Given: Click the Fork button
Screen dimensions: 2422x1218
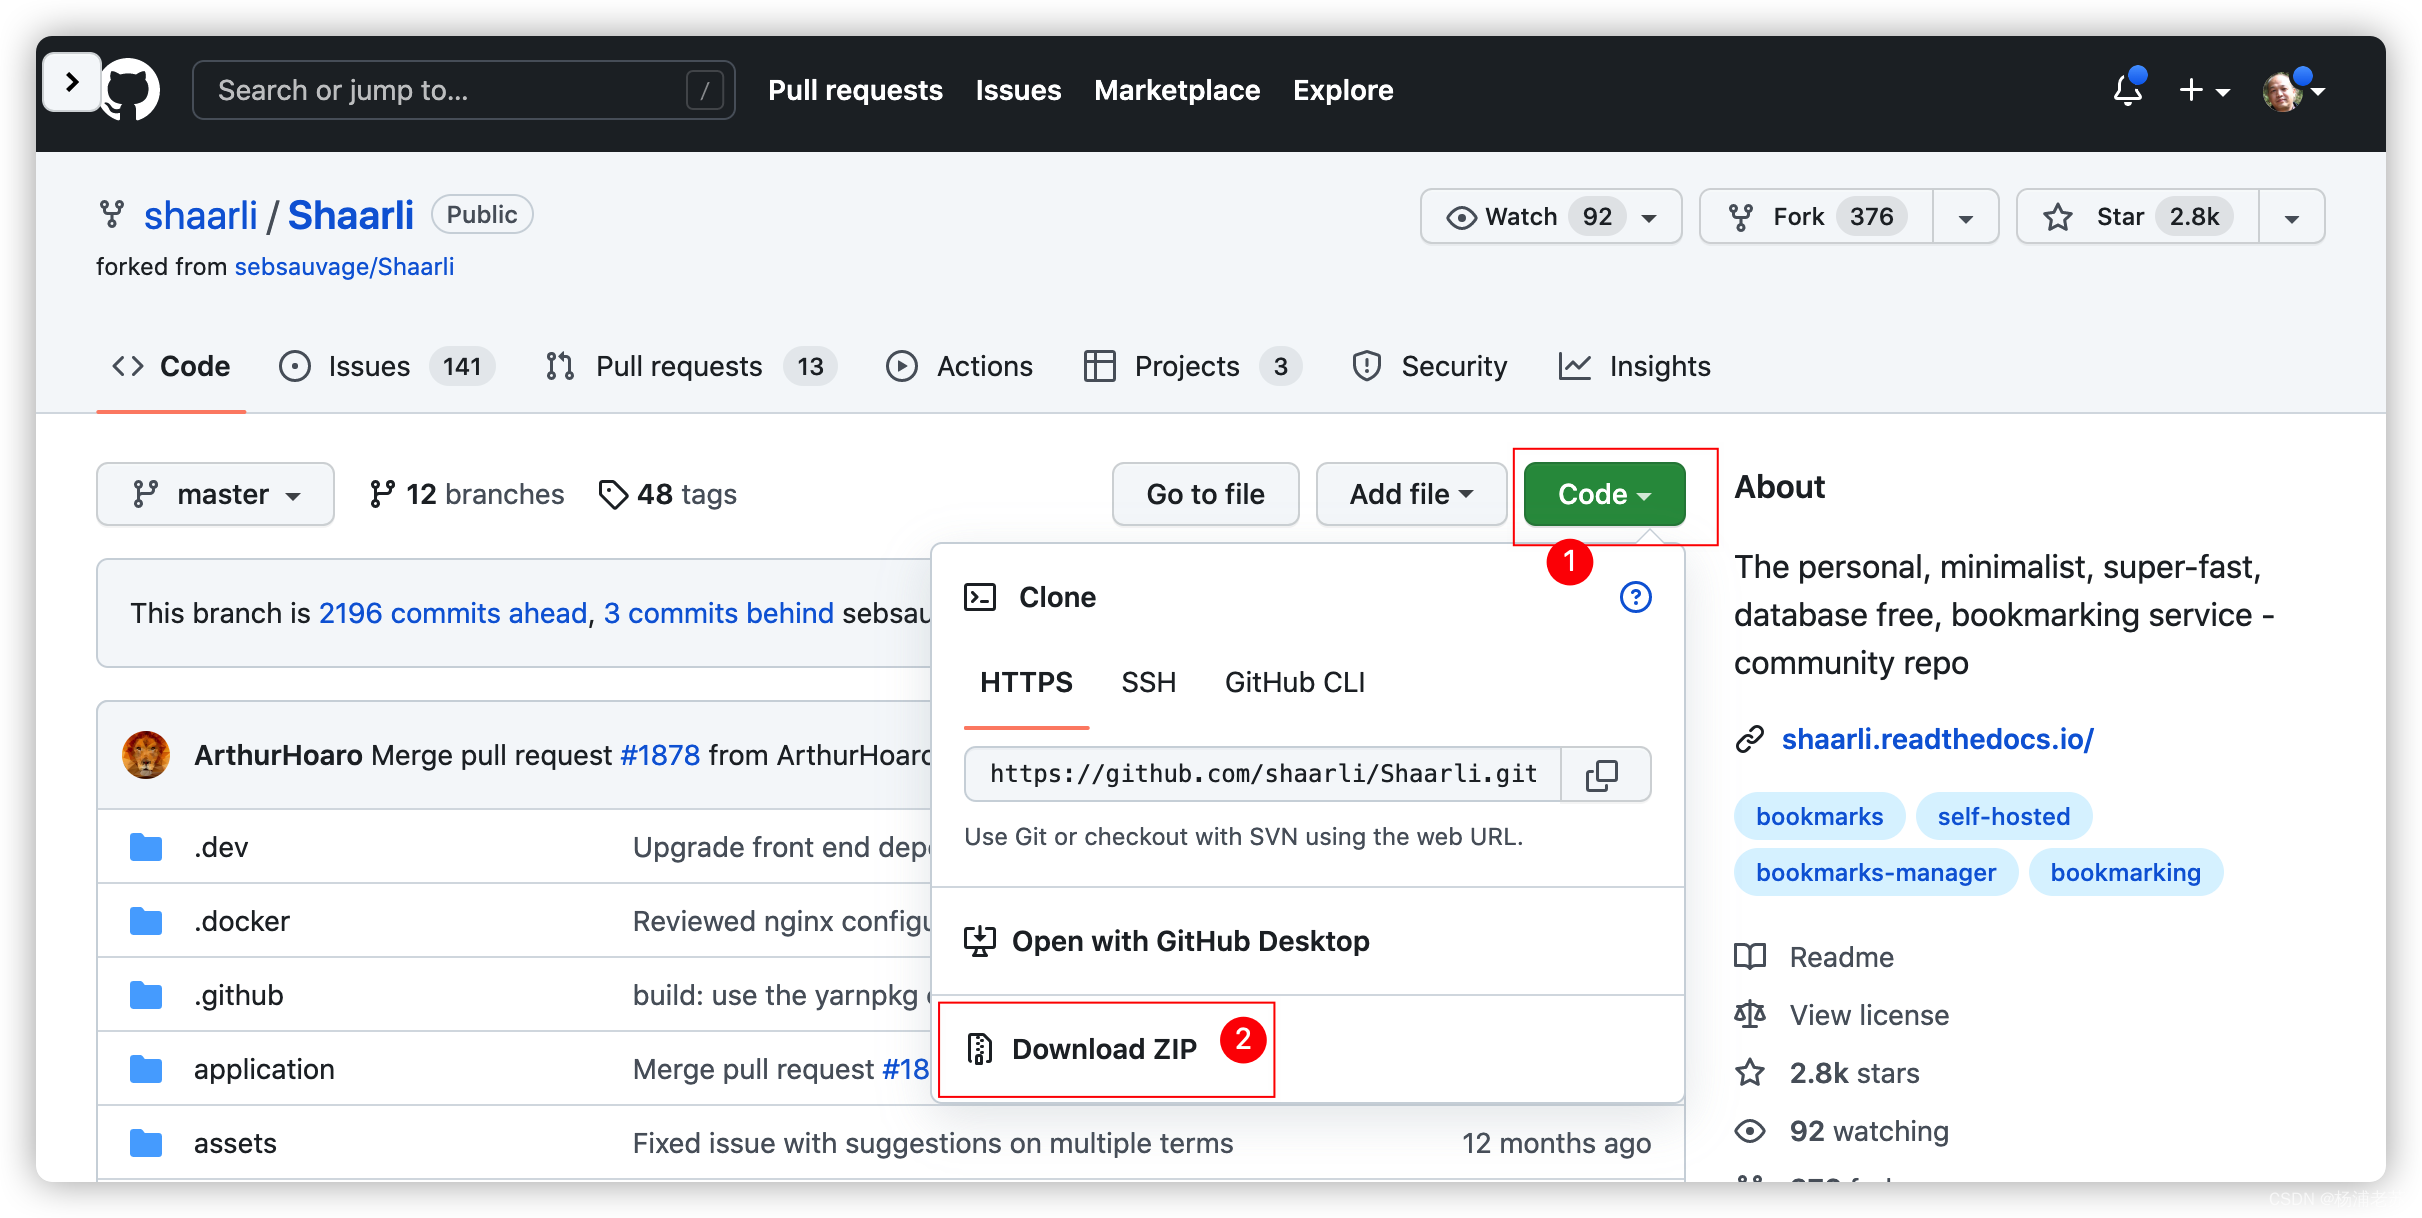Looking at the screenshot, I should point(1816,216).
